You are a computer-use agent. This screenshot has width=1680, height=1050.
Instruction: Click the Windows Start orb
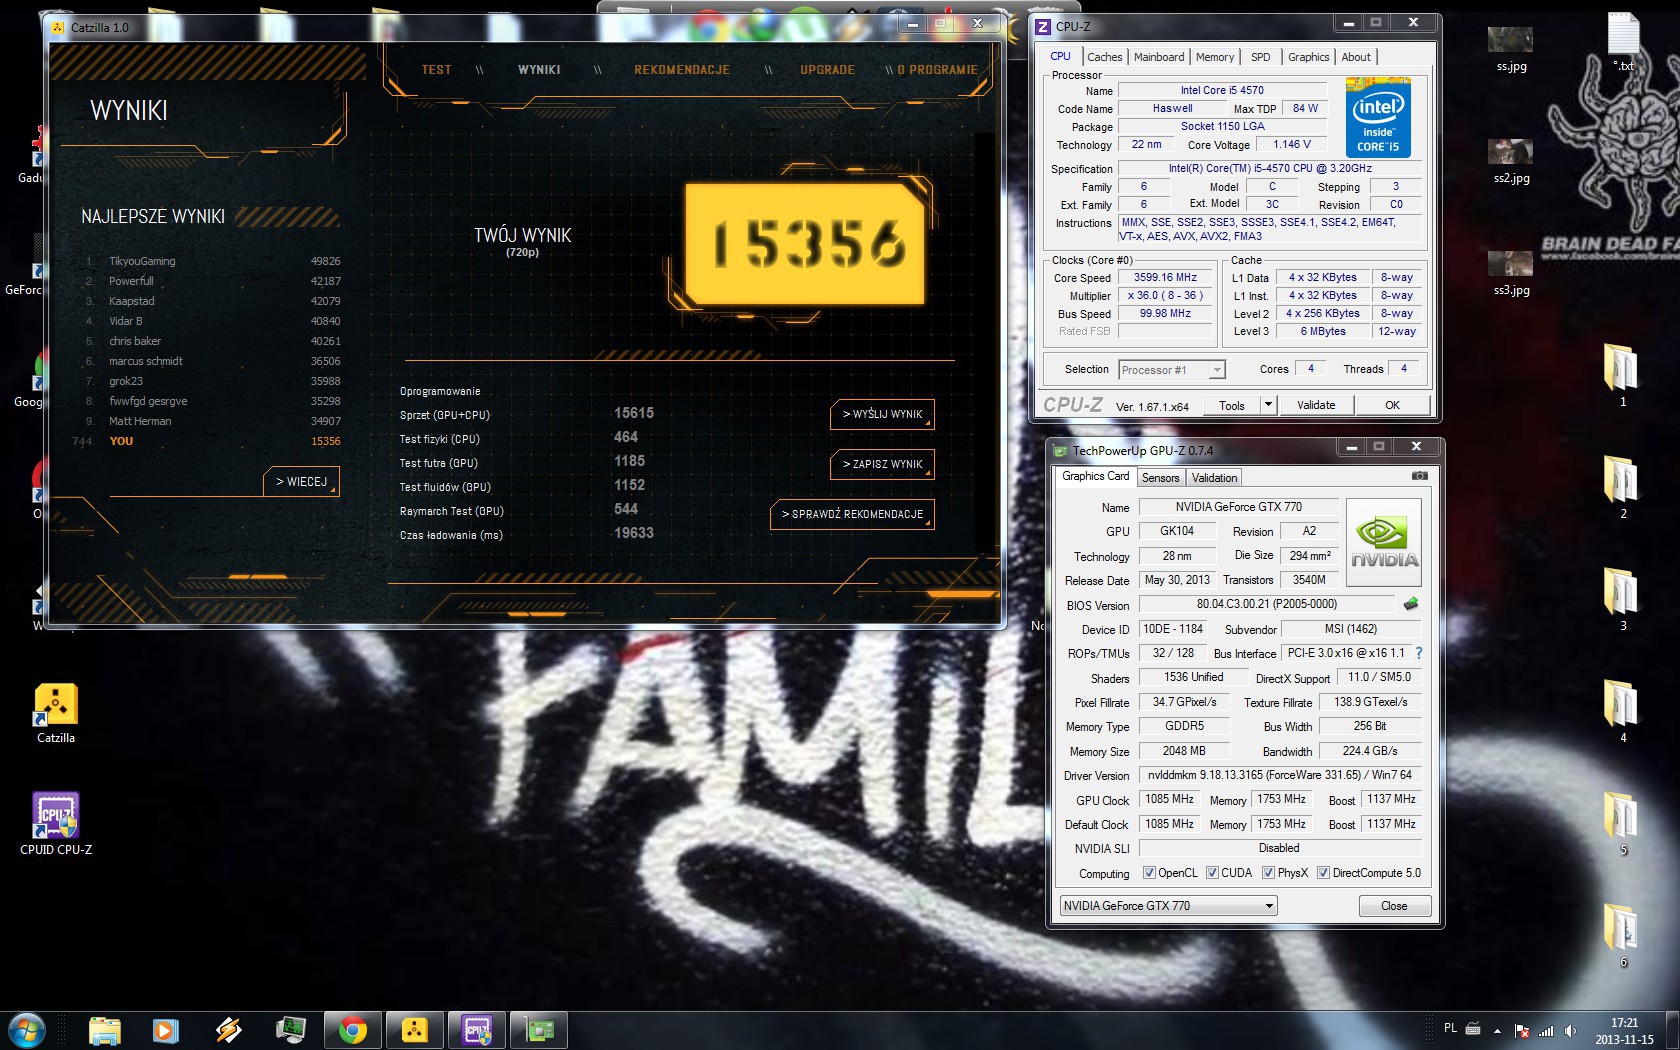click(x=27, y=1030)
